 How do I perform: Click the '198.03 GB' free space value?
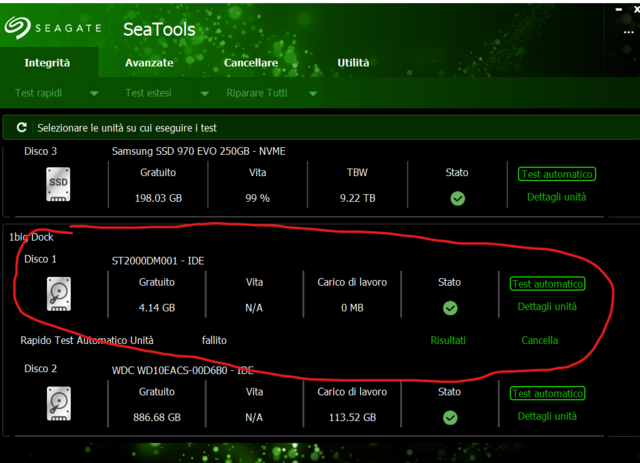tap(158, 198)
